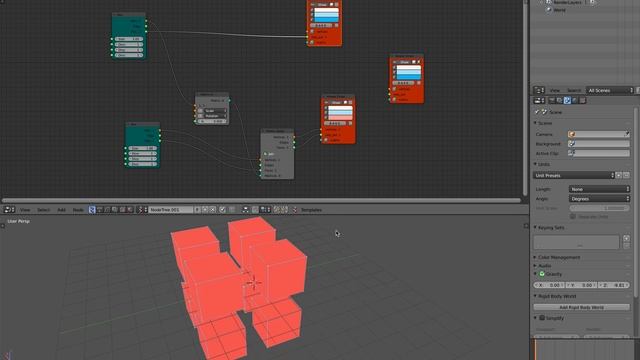
Task: Click the Gravity X value field
Action: (x=549, y=285)
